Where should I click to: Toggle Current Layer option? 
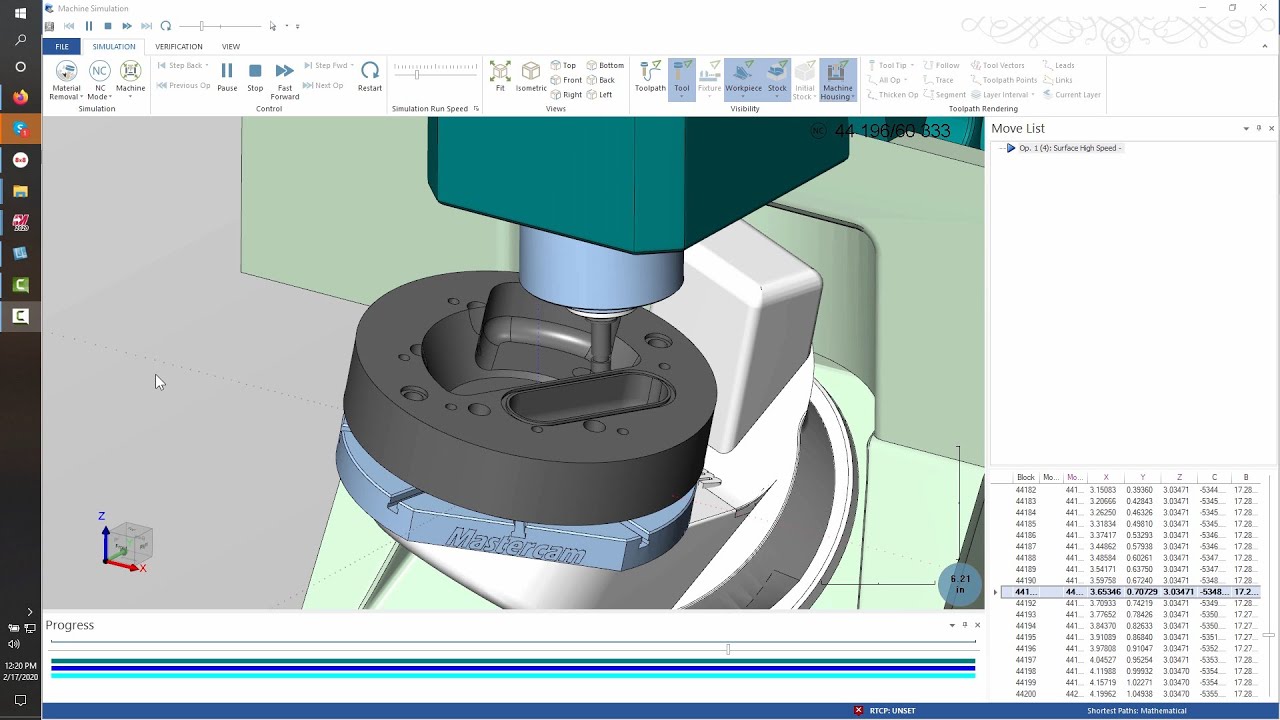click(x=1071, y=95)
